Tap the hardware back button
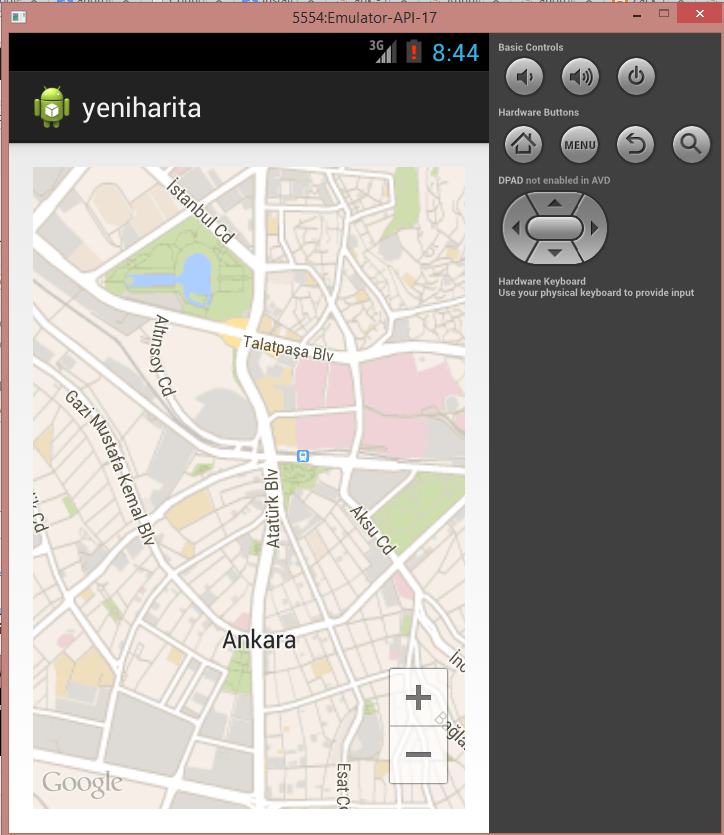The height and width of the screenshot is (835, 724). tap(636, 144)
